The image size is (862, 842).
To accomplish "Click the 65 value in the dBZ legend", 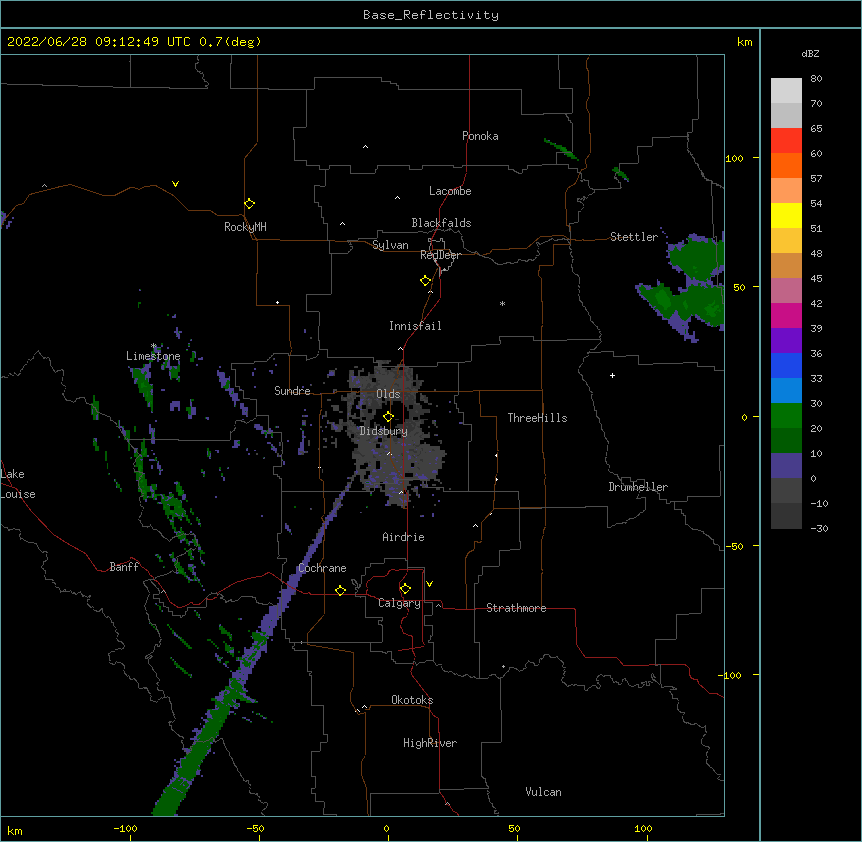I will [x=816, y=128].
